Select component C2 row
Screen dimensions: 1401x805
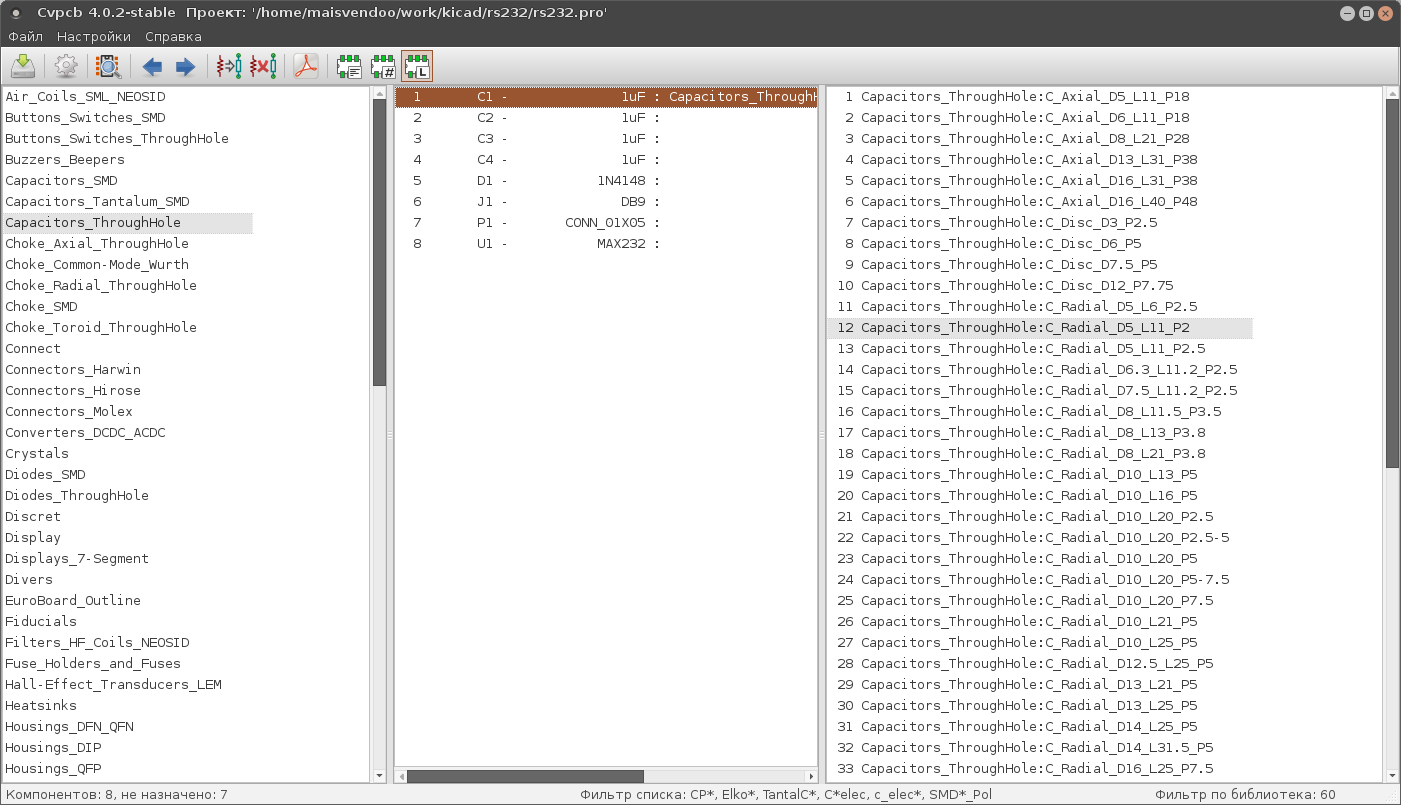(606, 118)
